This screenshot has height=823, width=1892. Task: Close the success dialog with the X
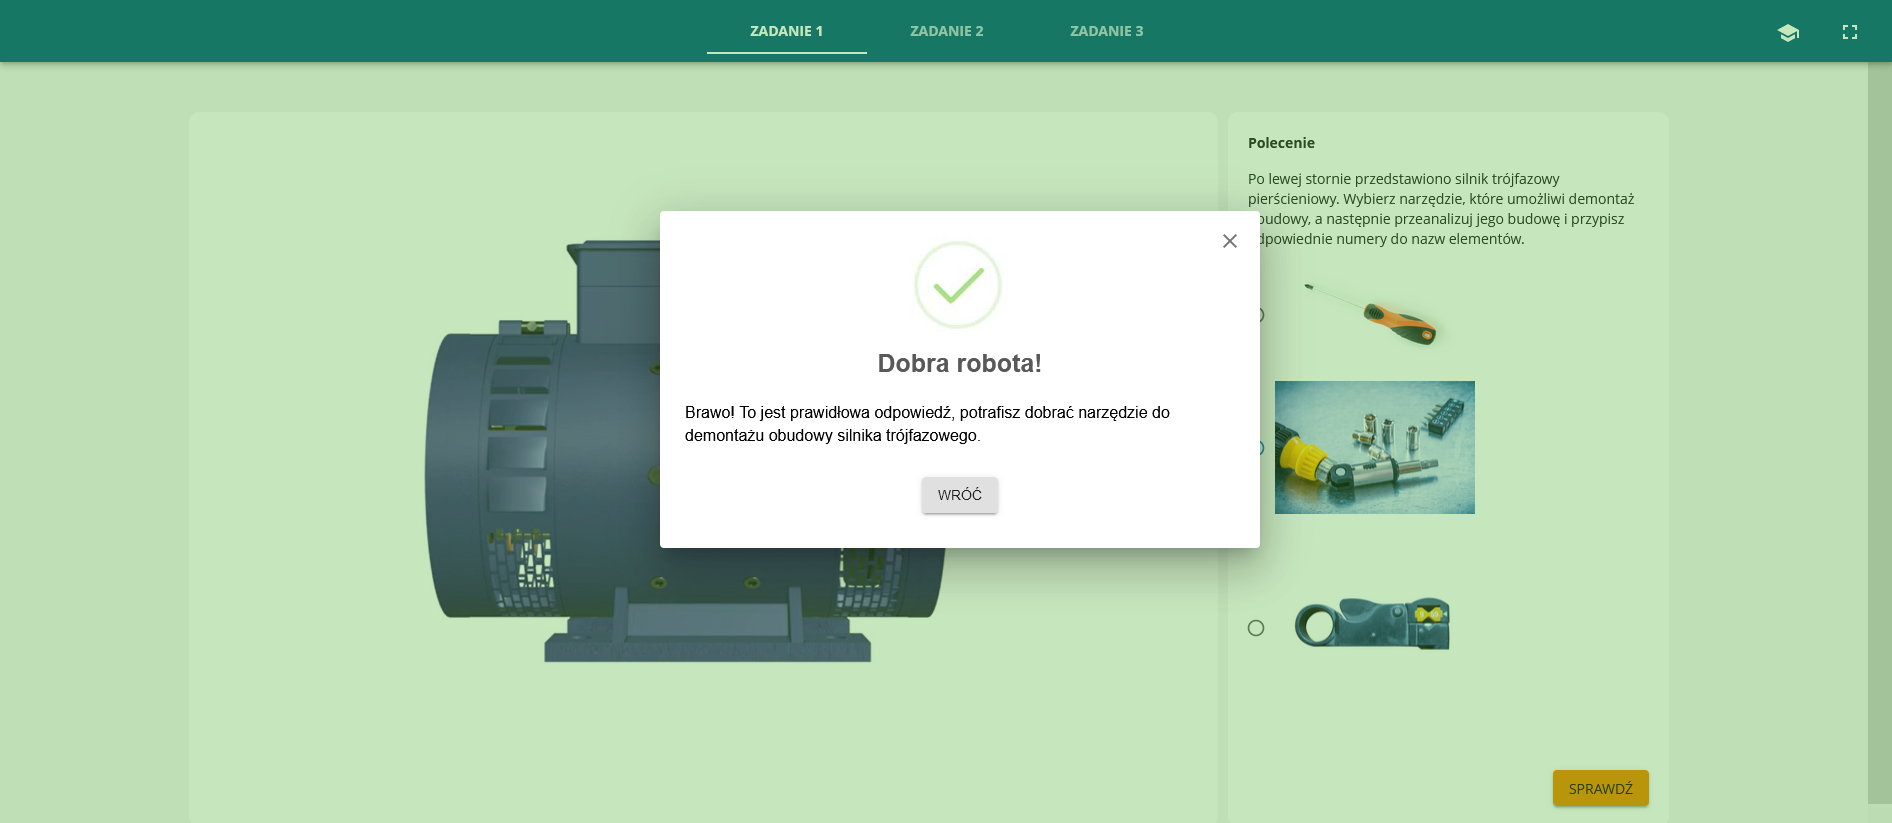[1230, 241]
